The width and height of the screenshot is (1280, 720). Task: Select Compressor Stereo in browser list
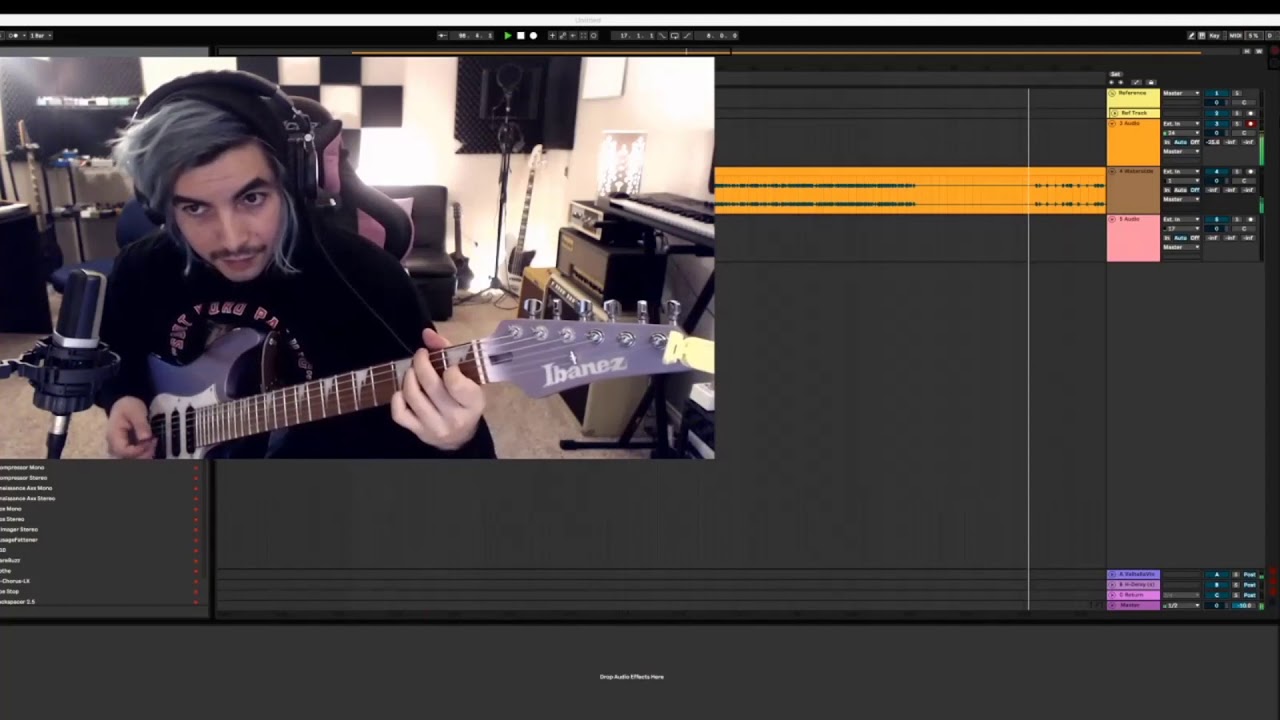coord(24,478)
